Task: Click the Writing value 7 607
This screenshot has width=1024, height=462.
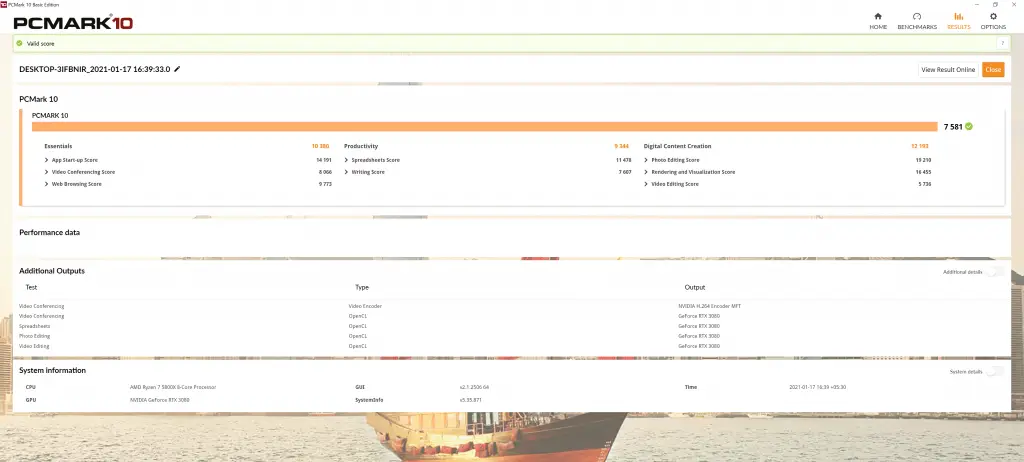Action: coord(625,172)
